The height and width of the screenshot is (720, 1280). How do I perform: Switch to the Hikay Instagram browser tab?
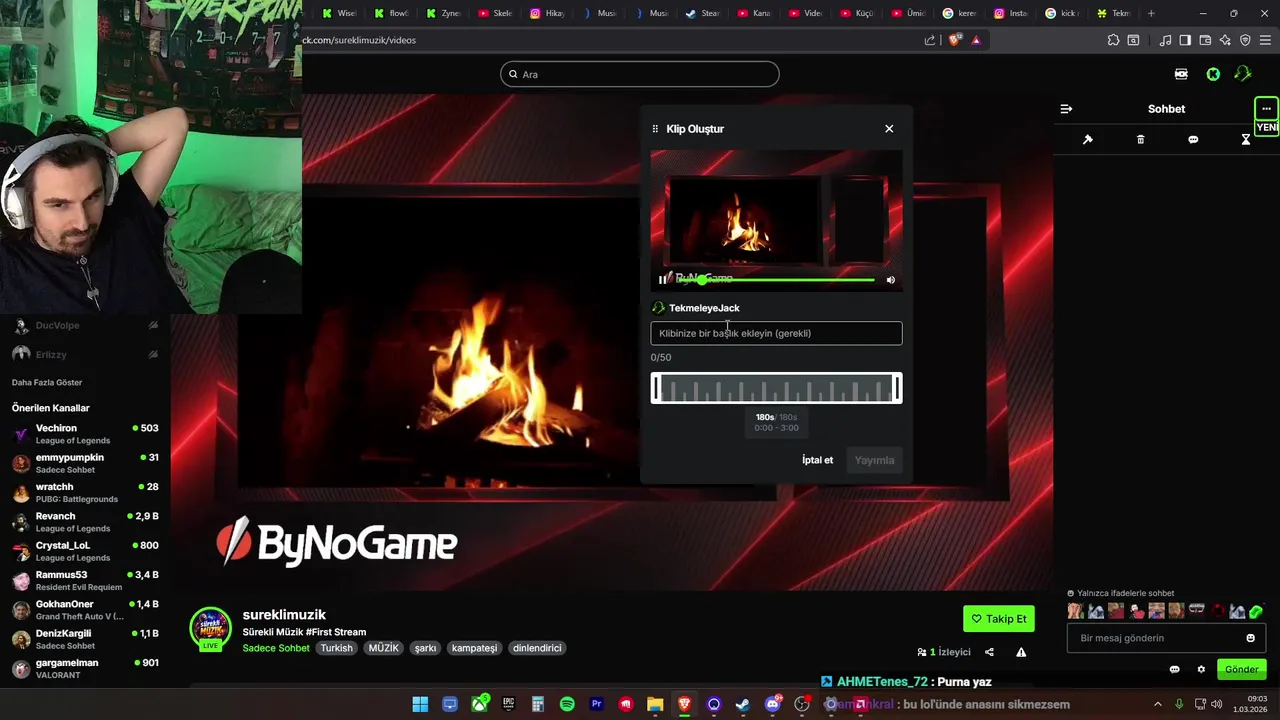tap(547, 13)
